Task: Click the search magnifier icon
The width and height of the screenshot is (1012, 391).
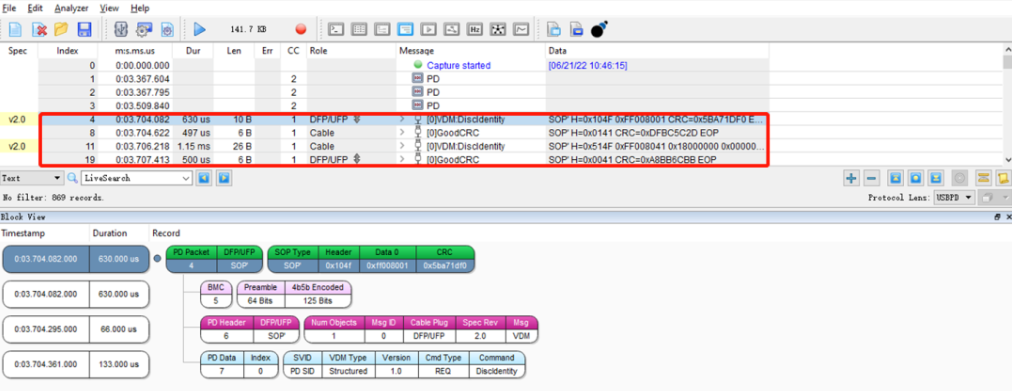Action: (73, 178)
